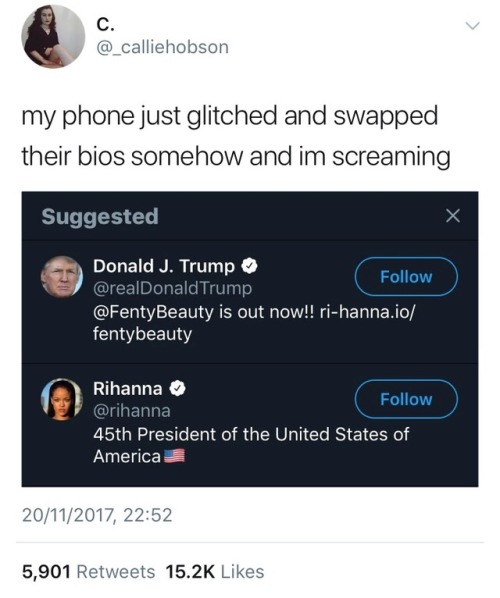Image resolution: width=500 pixels, height=598 pixels.
Task: View the 15.2K Likes list
Action: [215, 572]
